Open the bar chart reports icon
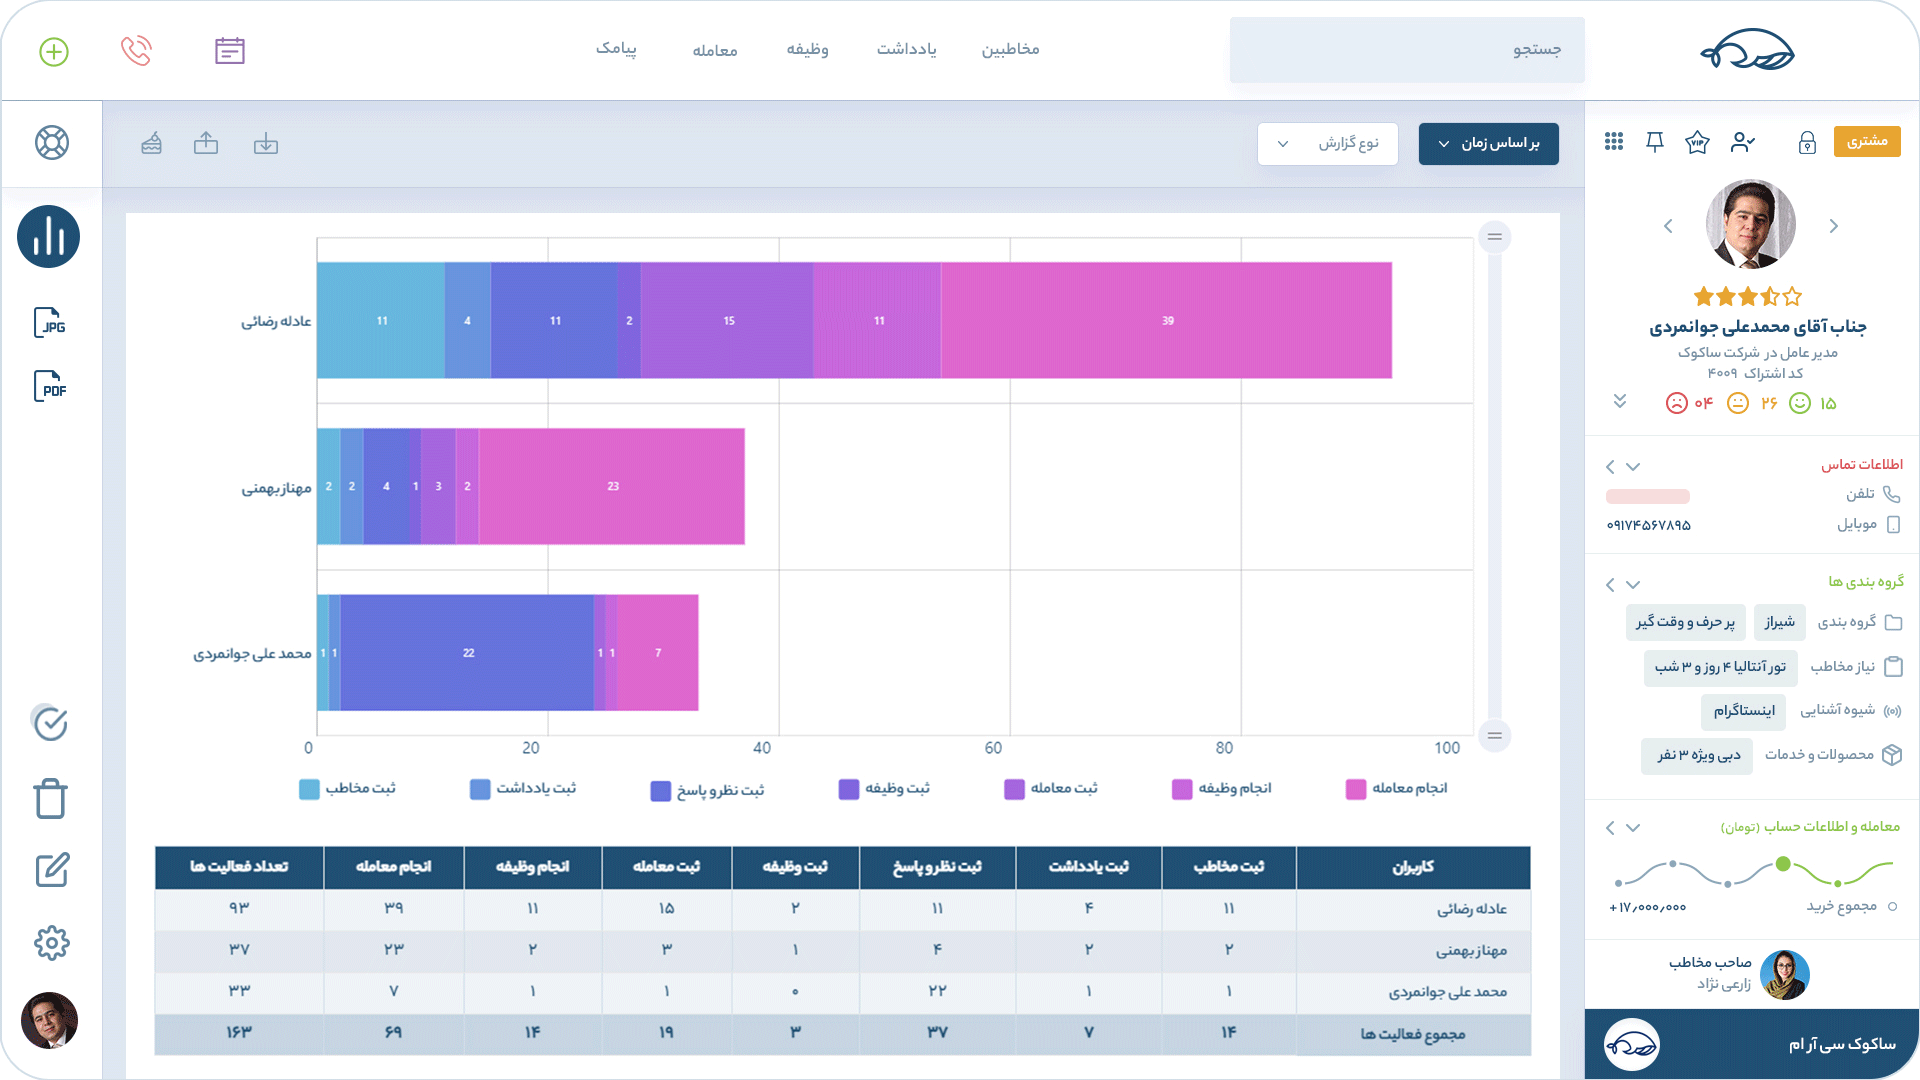Viewport: 1920px width, 1080px height. coord(48,237)
